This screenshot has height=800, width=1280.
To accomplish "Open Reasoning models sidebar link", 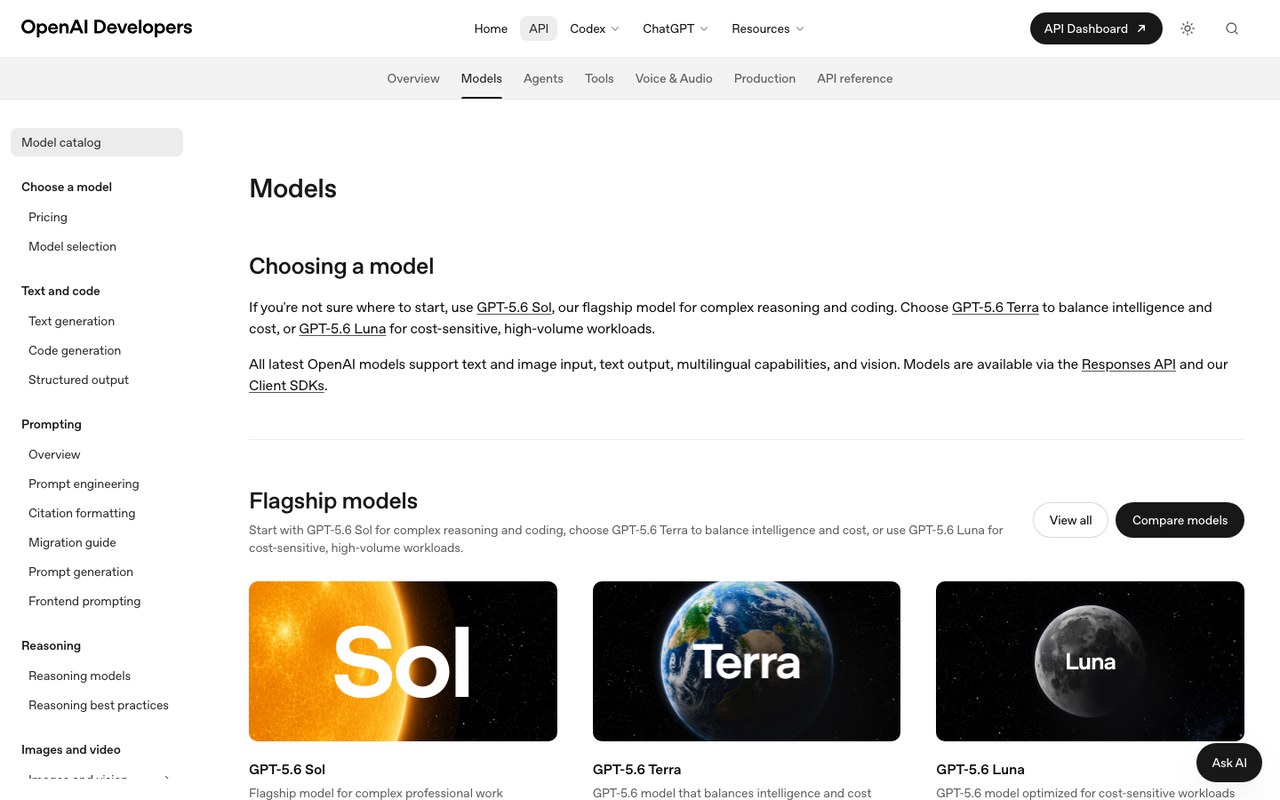I will click(79, 676).
